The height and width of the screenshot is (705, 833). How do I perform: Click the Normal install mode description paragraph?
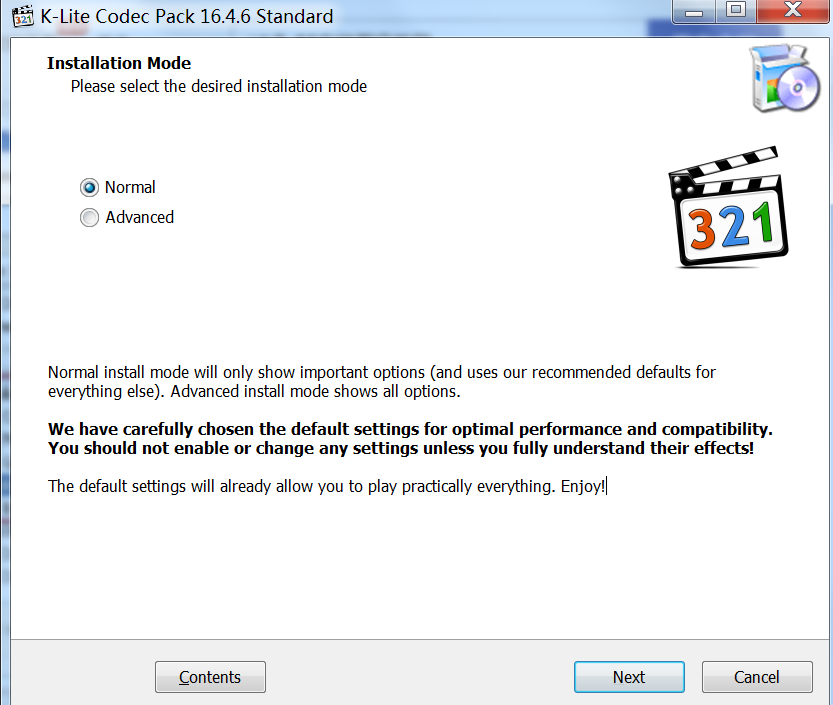pyautogui.click(x=381, y=382)
